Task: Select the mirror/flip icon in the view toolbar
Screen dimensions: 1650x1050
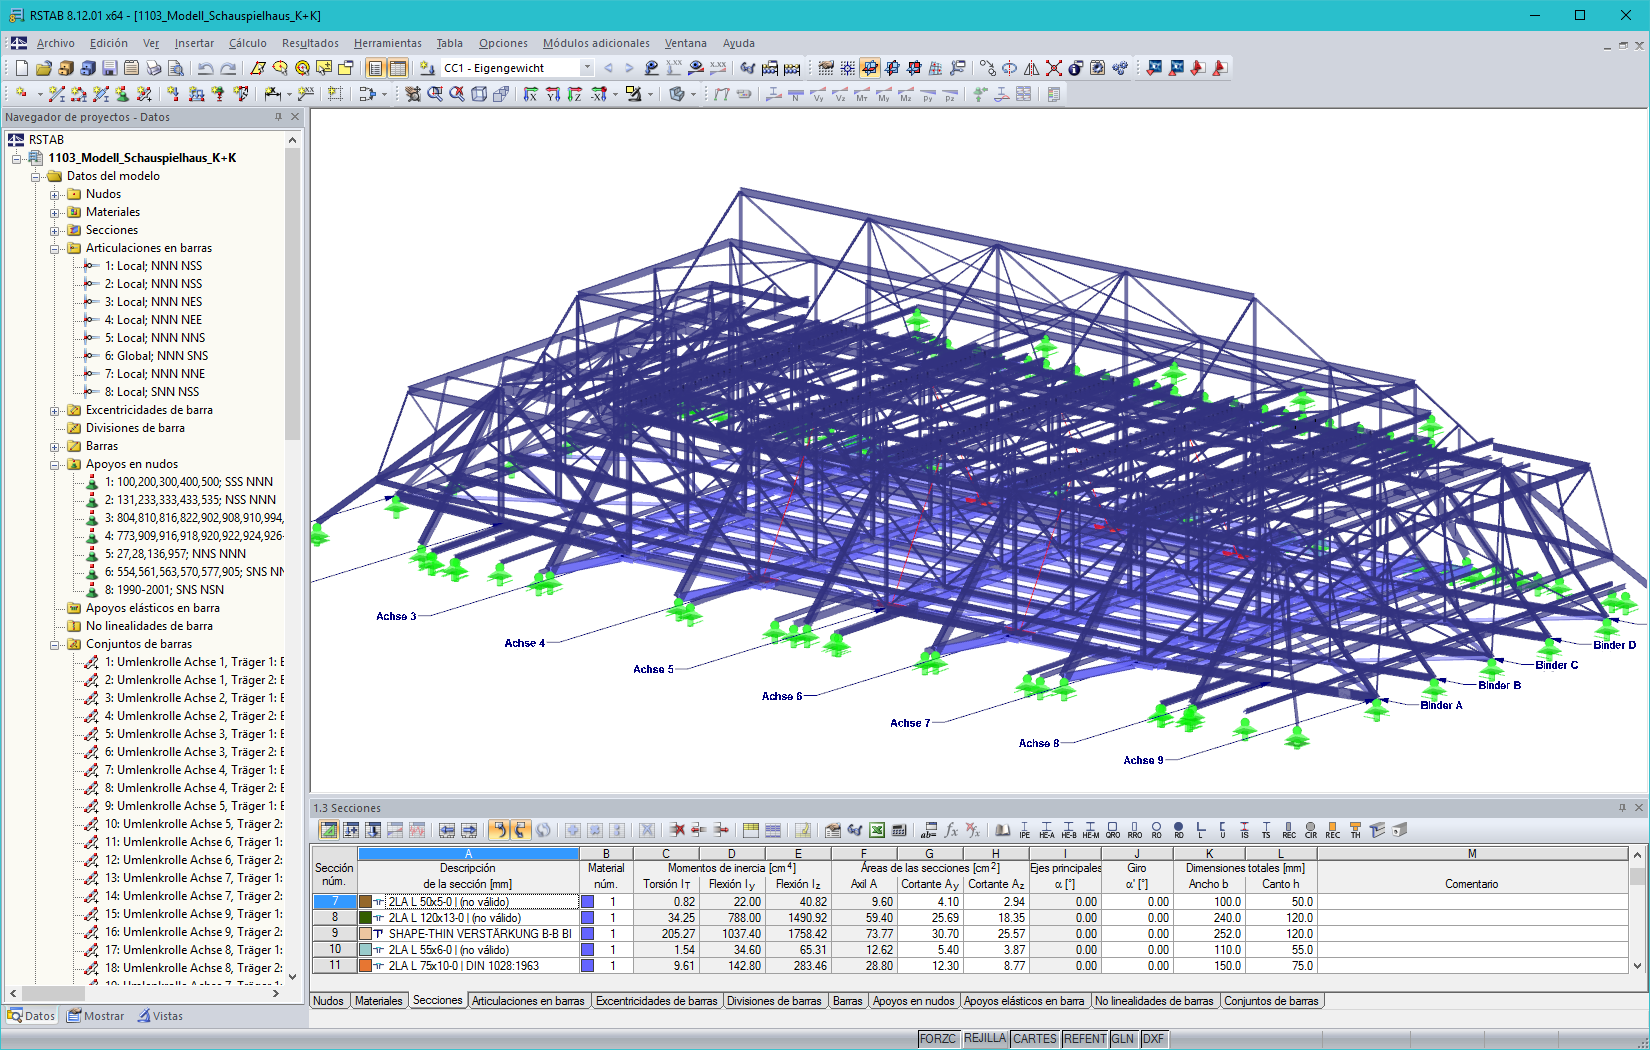Action: (x=1032, y=67)
